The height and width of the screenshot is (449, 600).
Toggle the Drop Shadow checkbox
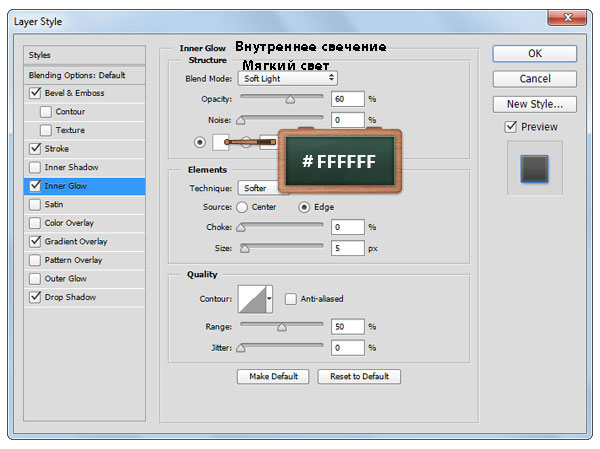pos(35,297)
